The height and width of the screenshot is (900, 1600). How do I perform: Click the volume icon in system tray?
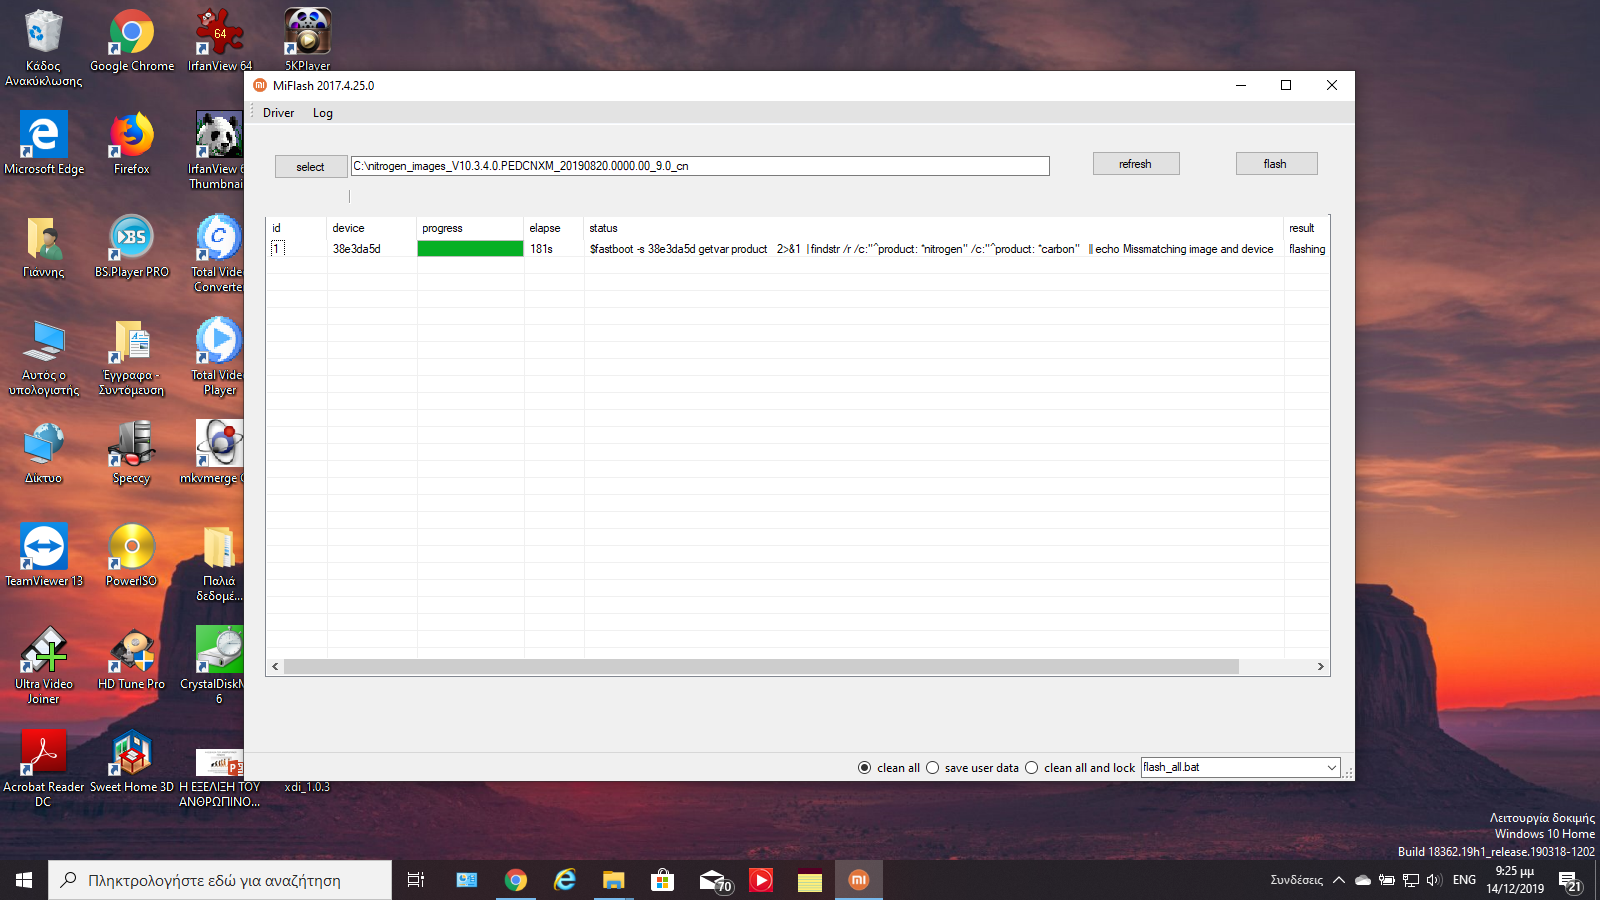coord(1433,880)
